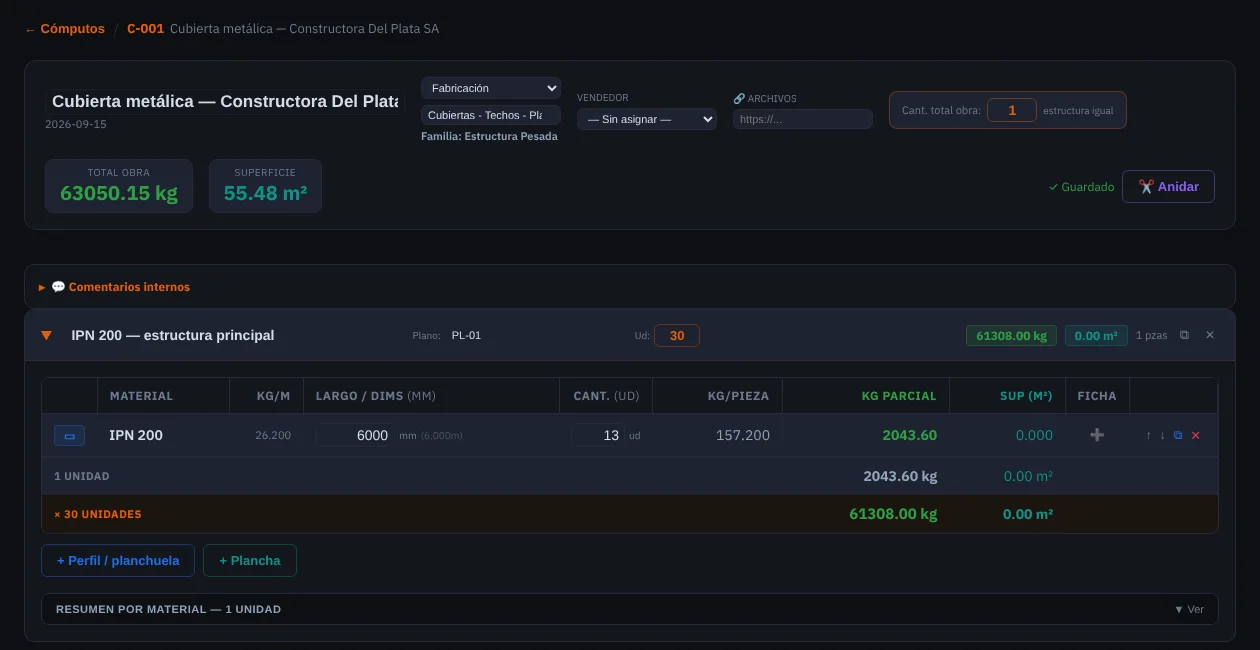The height and width of the screenshot is (650, 1260).
Task: Open the Vendedor Sin asignar dropdown
Action: [x=647, y=119]
